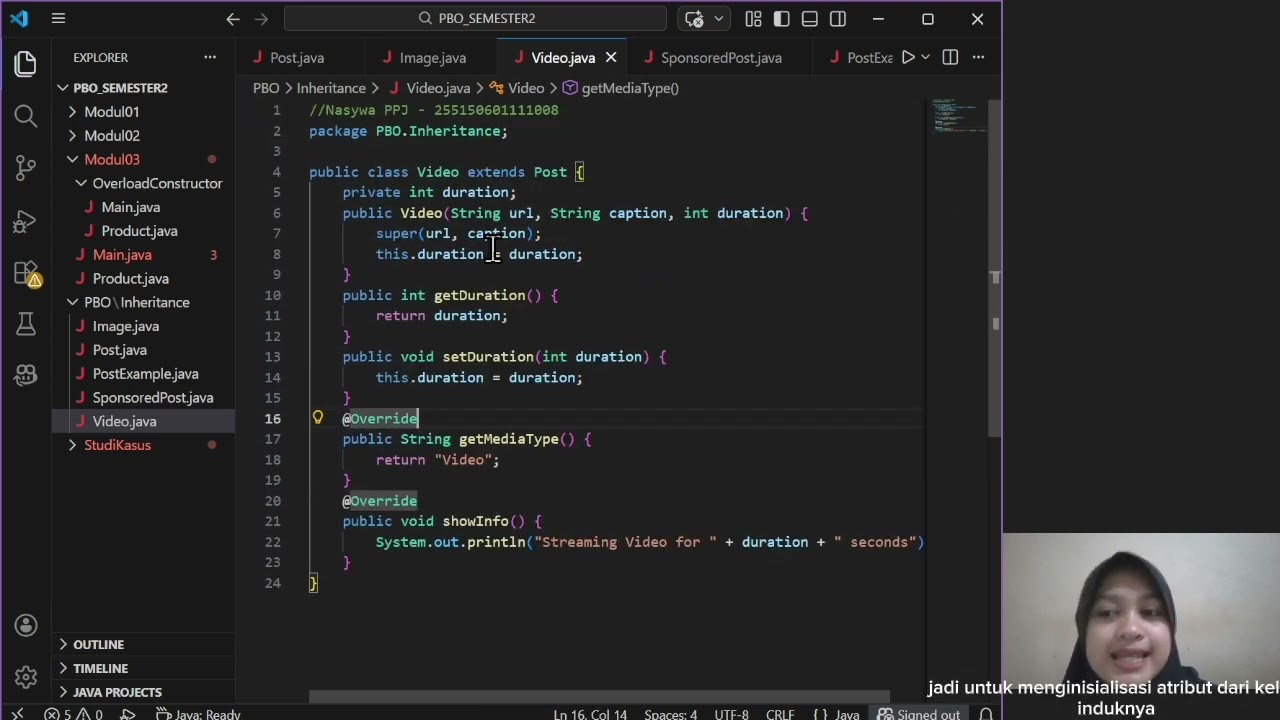The image size is (1280, 720).
Task: Open the Search view in activity bar
Action: (x=26, y=116)
